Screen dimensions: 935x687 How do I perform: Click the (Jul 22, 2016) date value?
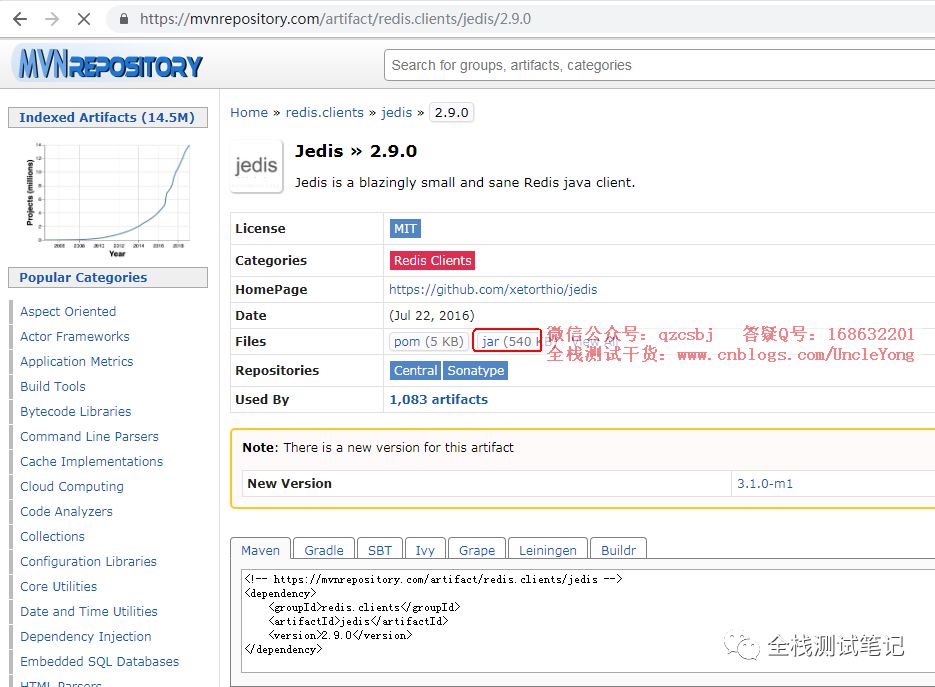(432, 315)
